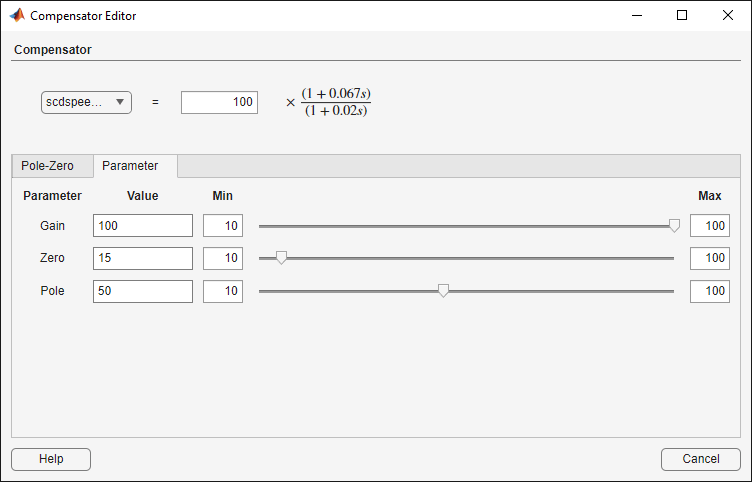The width and height of the screenshot is (752, 482).
Task: Focus the Pole Value input field
Action: click(142, 291)
